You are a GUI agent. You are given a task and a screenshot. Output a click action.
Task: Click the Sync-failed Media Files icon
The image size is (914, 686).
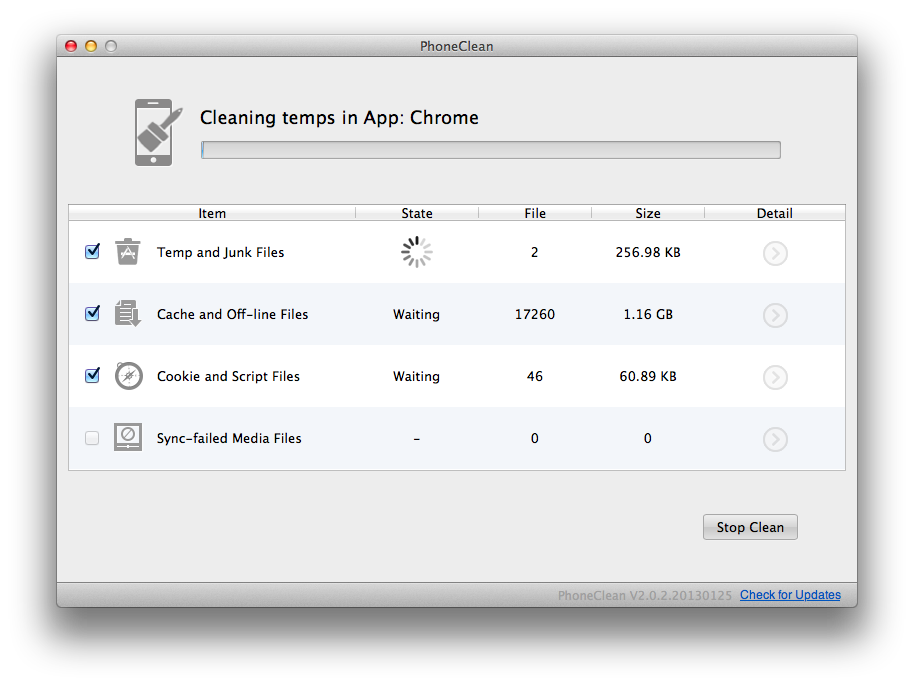(128, 438)
